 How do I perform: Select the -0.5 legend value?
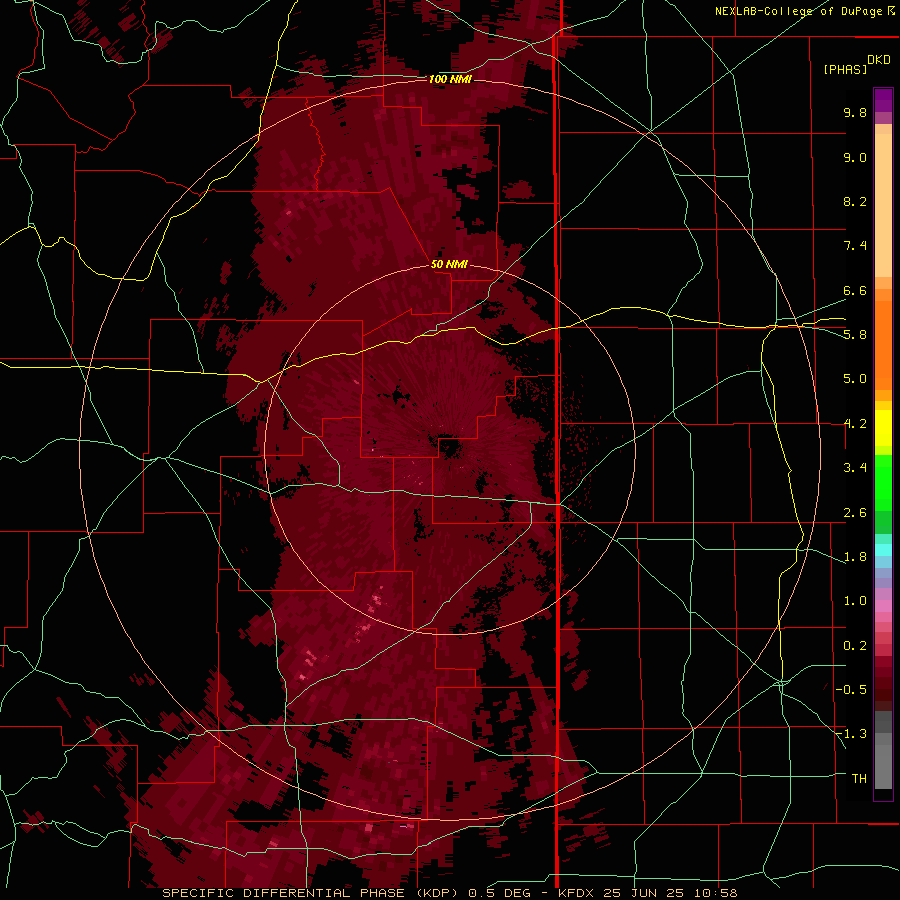pyautogui.click(x=852, y=690)
